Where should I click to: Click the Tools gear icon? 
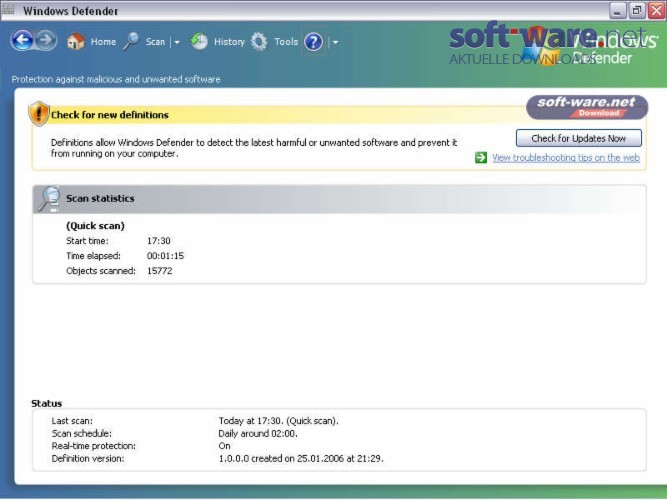[x=259, y=42]
